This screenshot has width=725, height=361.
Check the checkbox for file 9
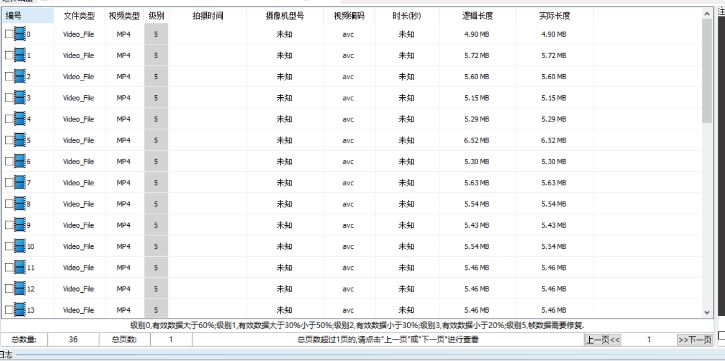click(x=9, y=226)
